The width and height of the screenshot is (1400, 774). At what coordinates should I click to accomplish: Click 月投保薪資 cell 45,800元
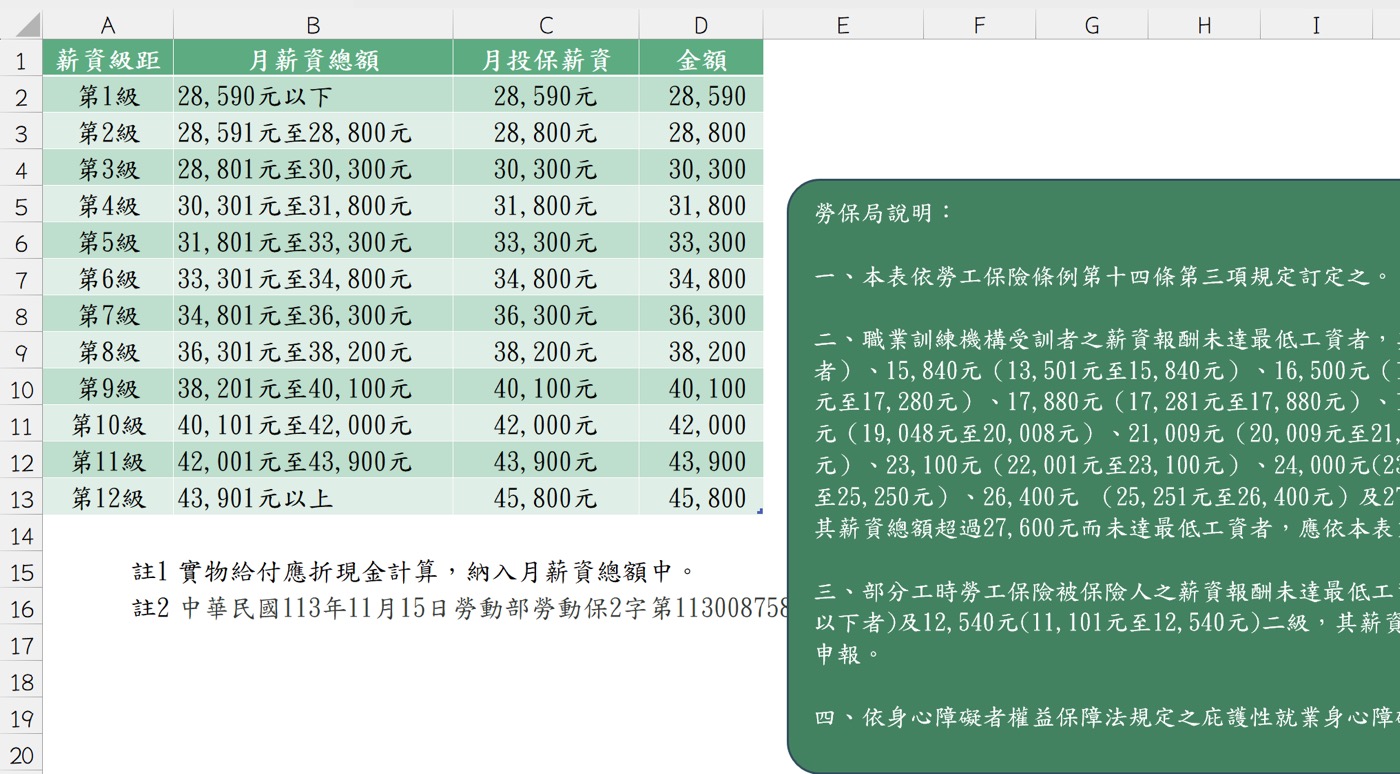coord(546,498)
